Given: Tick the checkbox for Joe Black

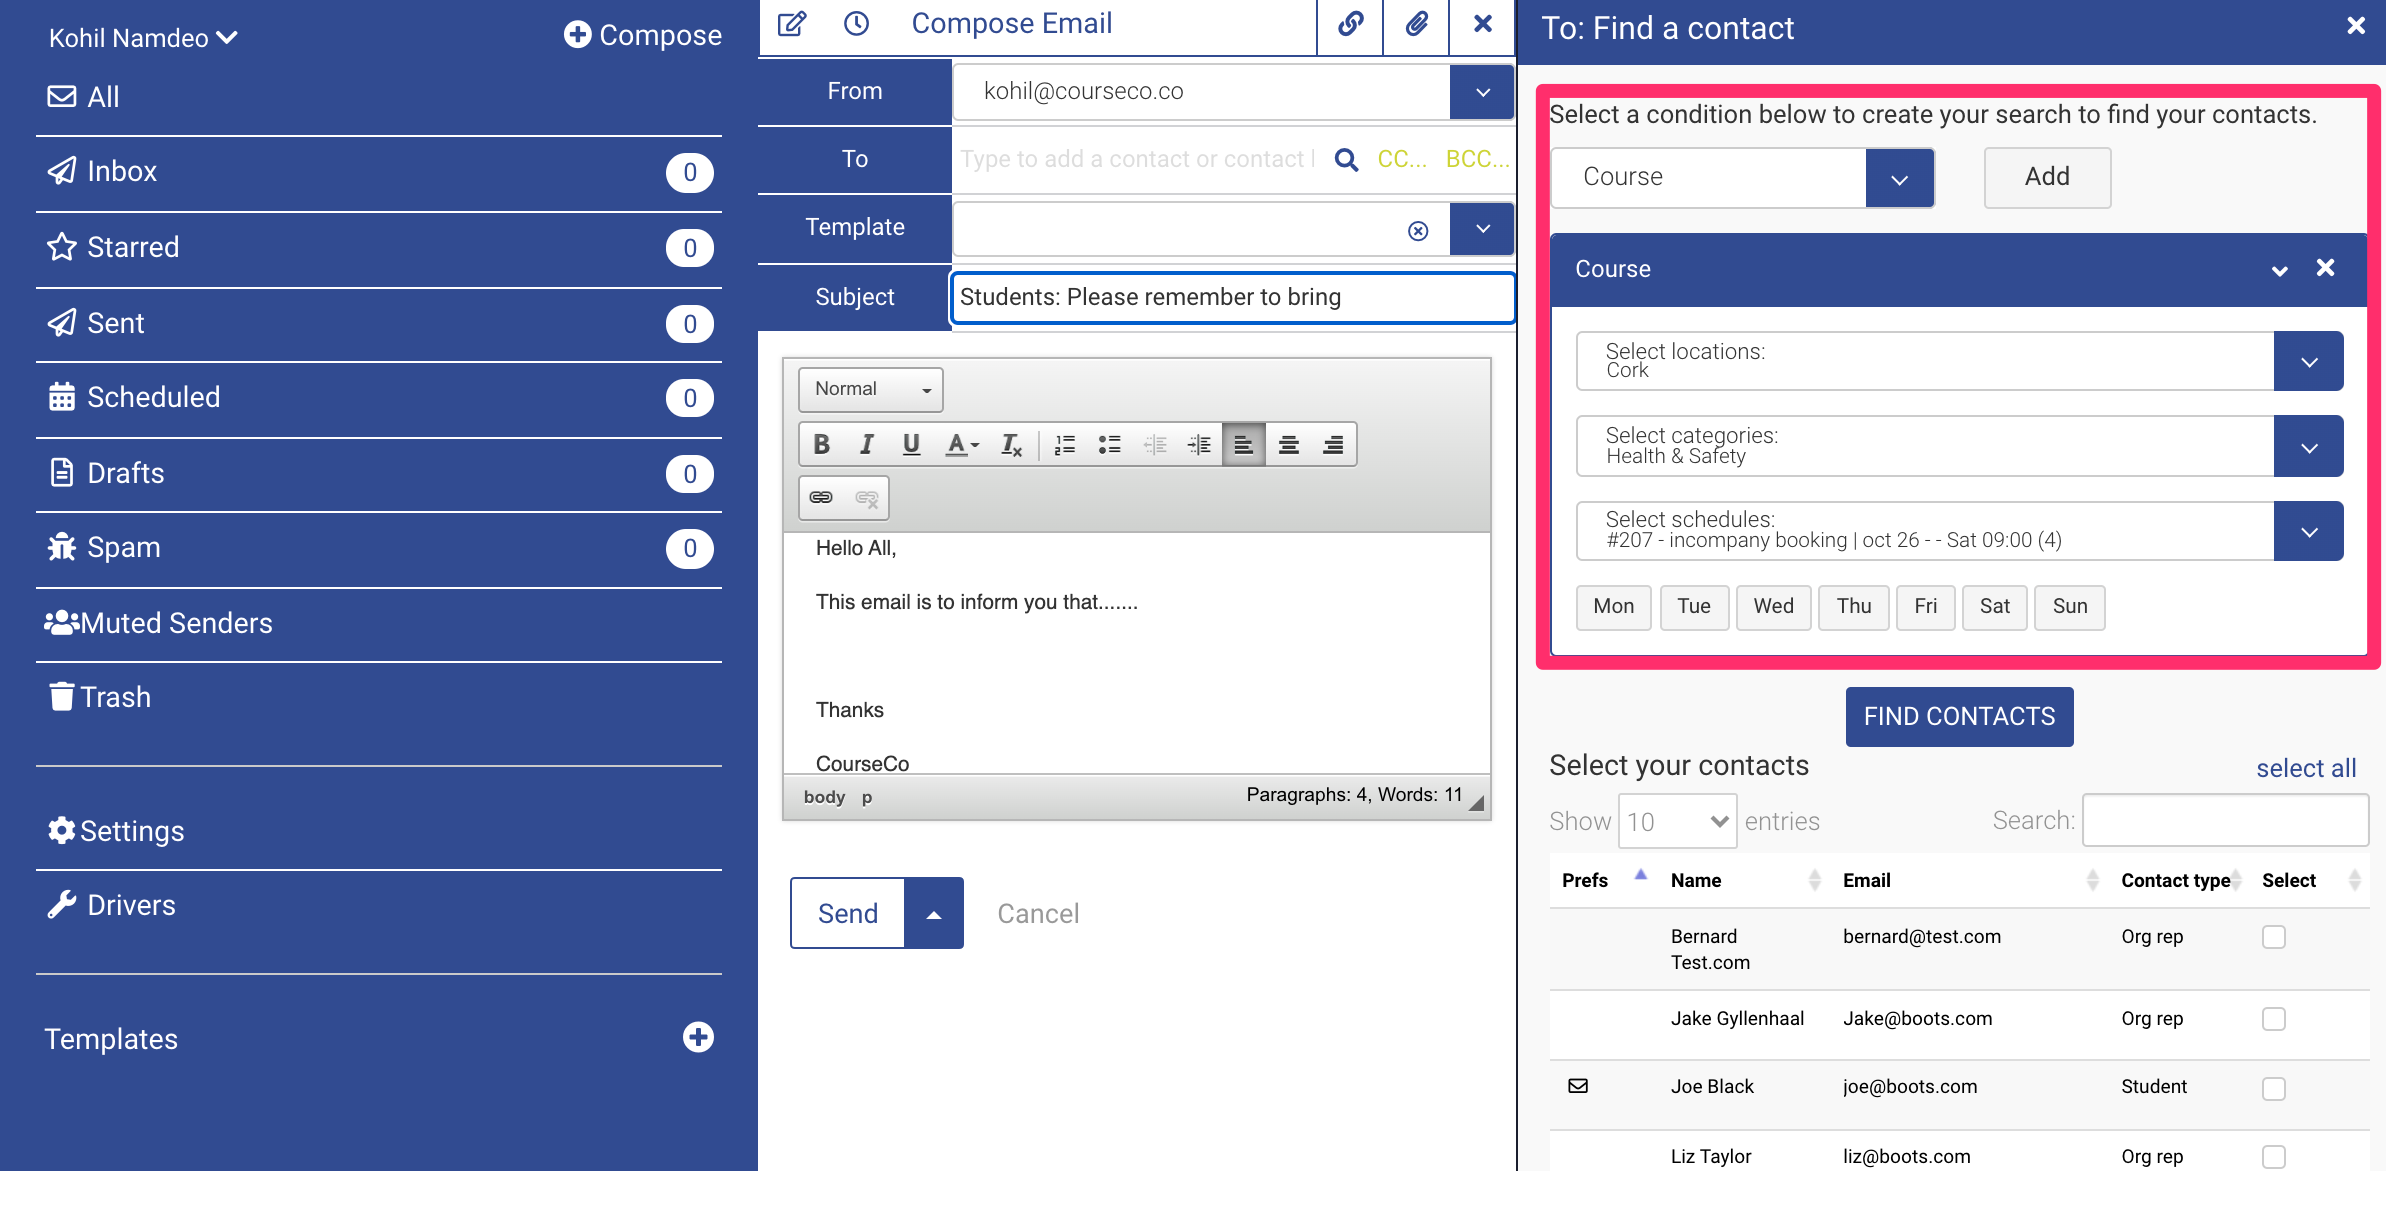Looking at the screenshot, I should point(2273,1088).
